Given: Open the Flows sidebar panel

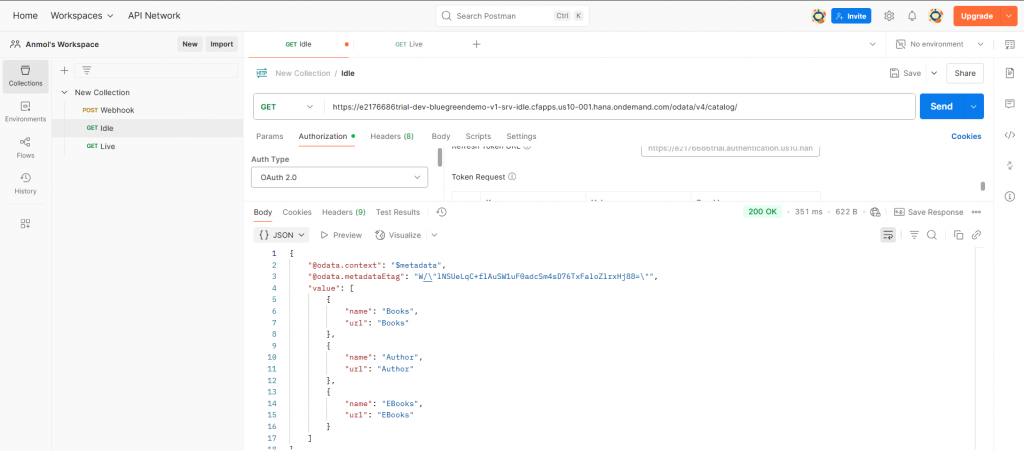Looking at the screenshot, I should click(25, 148).
